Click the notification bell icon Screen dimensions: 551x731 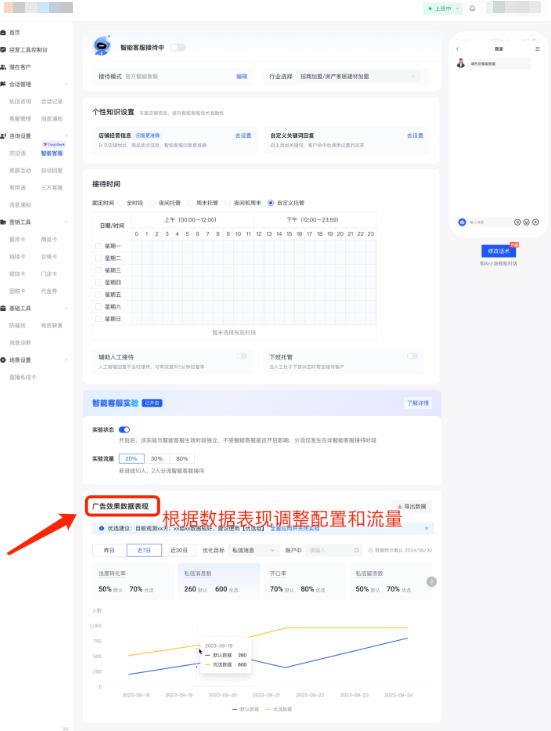pyautogui.click(x=472, y=8)
